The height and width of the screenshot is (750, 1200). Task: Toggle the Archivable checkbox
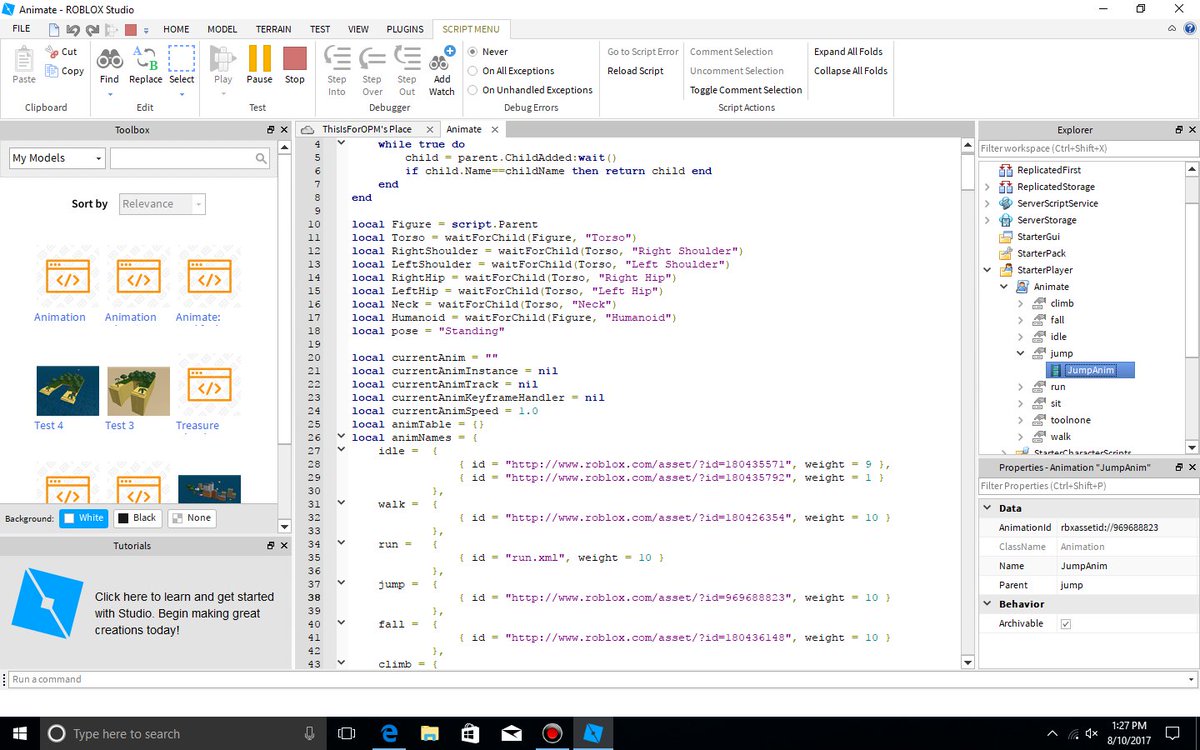click(x=1065, y=624)
